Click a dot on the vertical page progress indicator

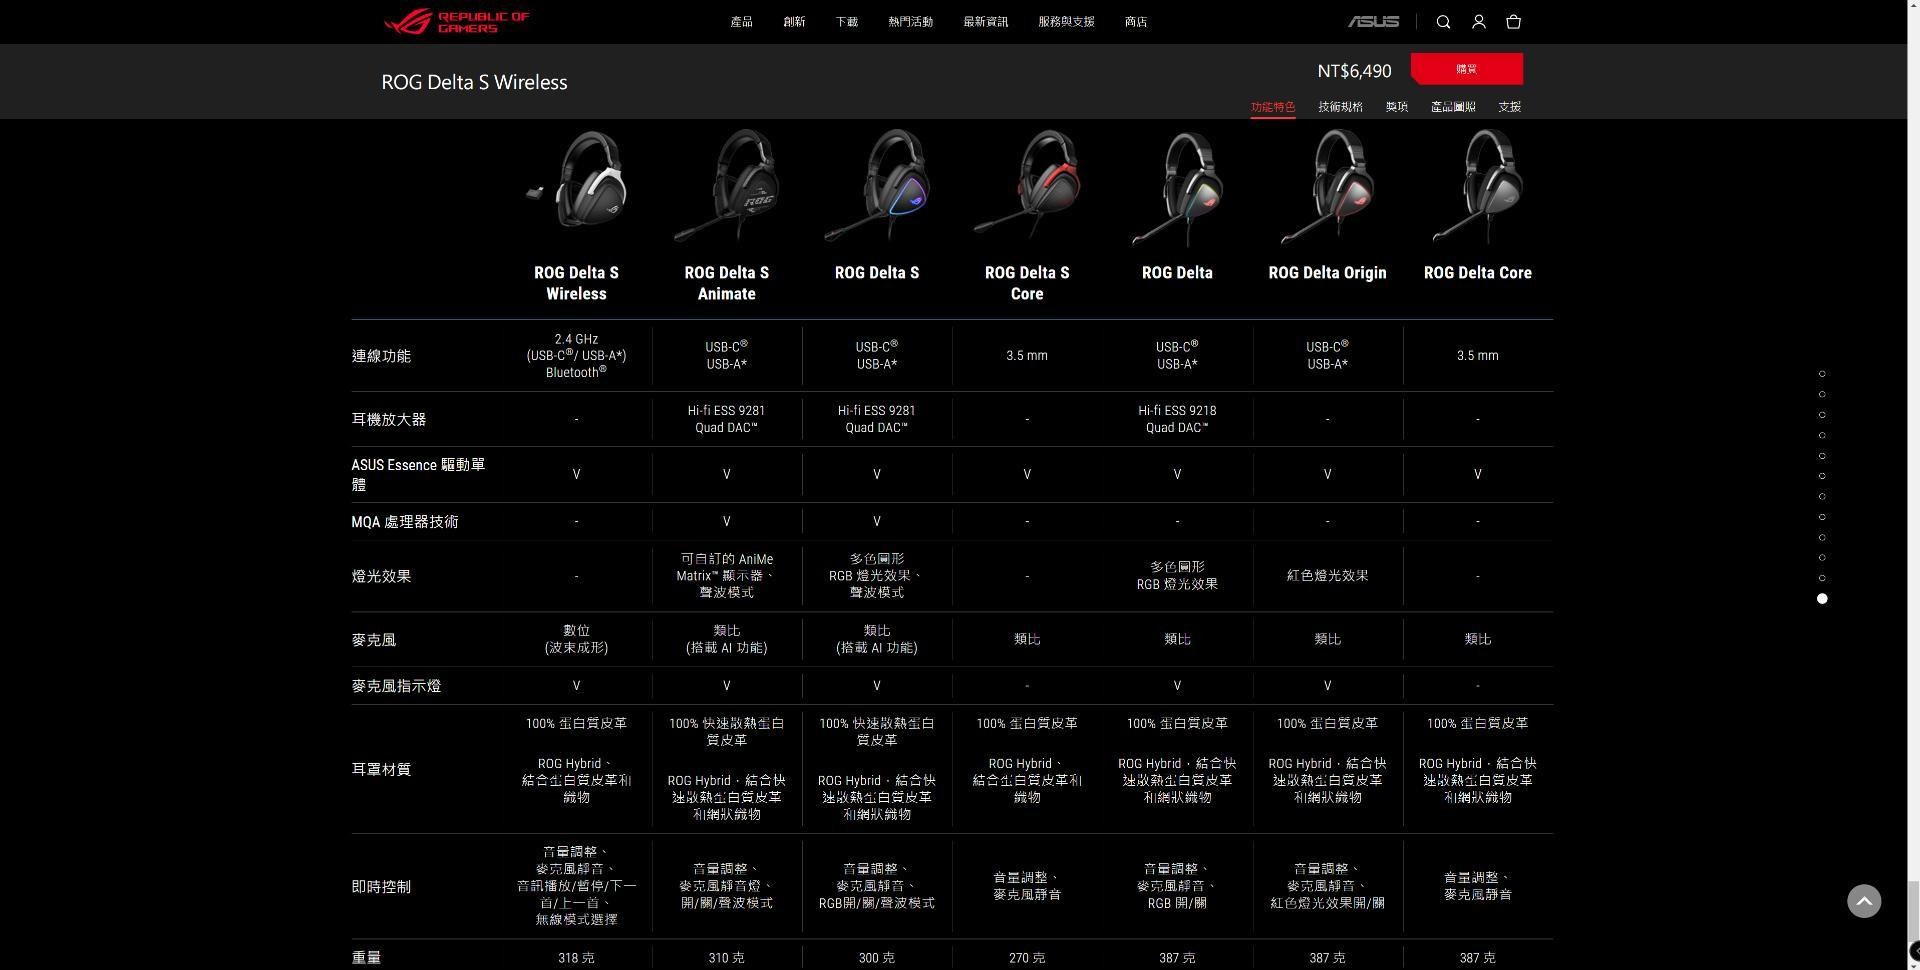point(1822,454)
